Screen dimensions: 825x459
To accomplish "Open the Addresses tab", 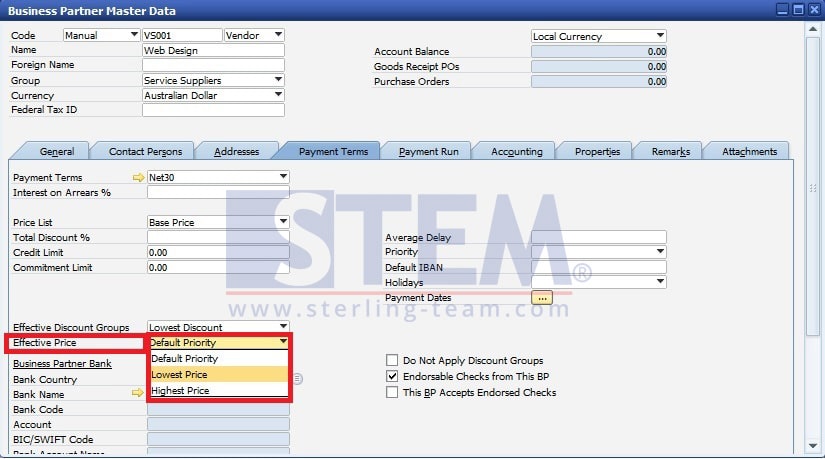I will point(236,152).
